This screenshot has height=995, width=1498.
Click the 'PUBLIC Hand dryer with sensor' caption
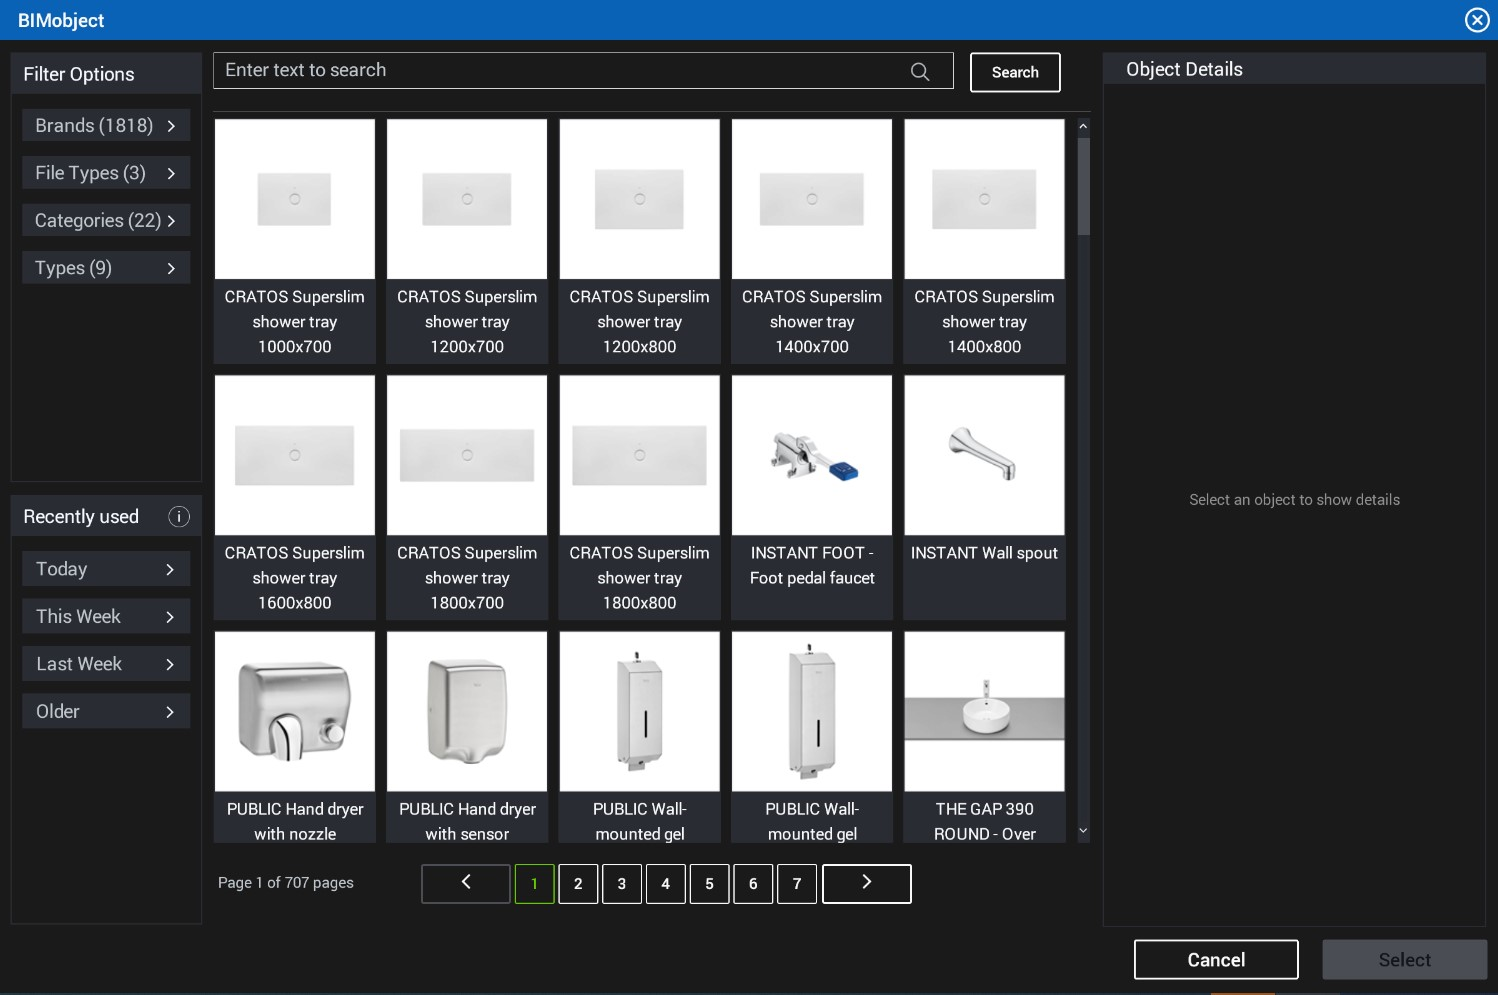467,821
